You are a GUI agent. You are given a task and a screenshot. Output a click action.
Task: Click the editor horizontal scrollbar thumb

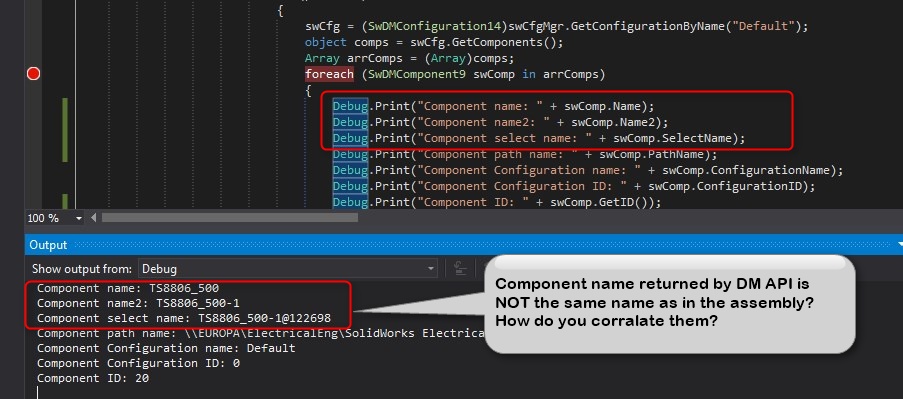tap(230, 218)
